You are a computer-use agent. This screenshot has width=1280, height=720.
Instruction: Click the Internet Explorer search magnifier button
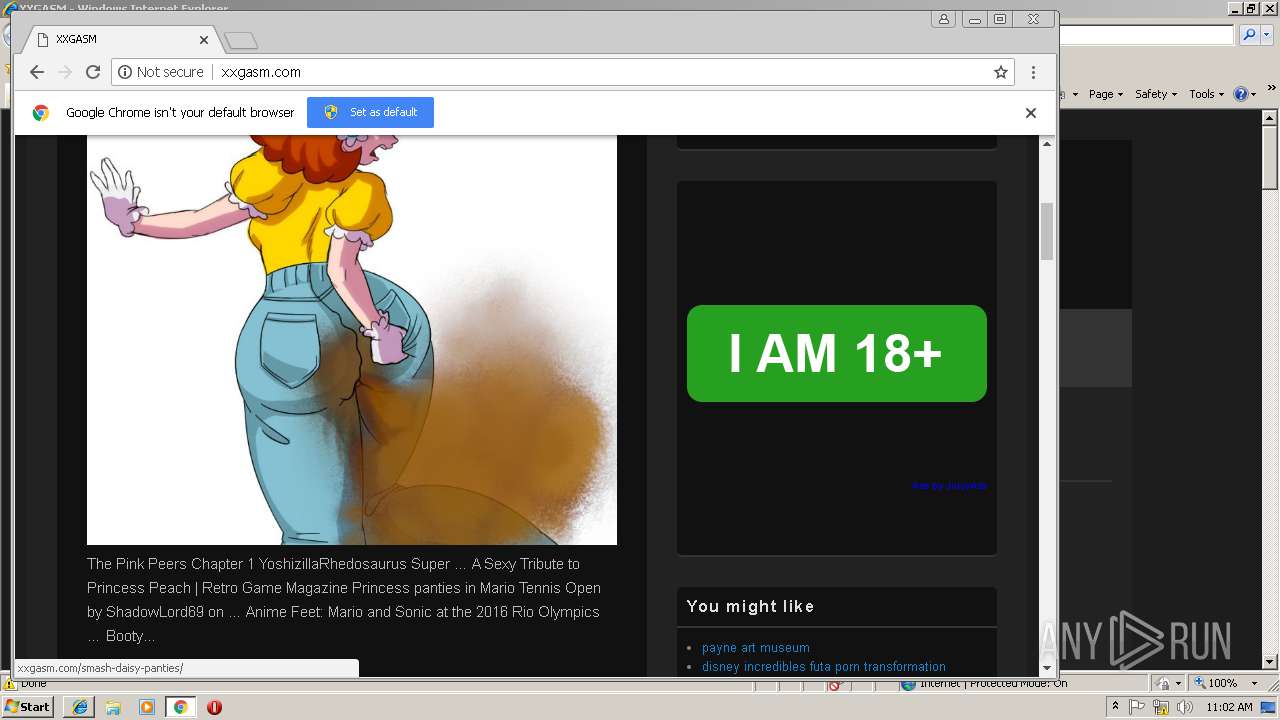point(1248,35)
